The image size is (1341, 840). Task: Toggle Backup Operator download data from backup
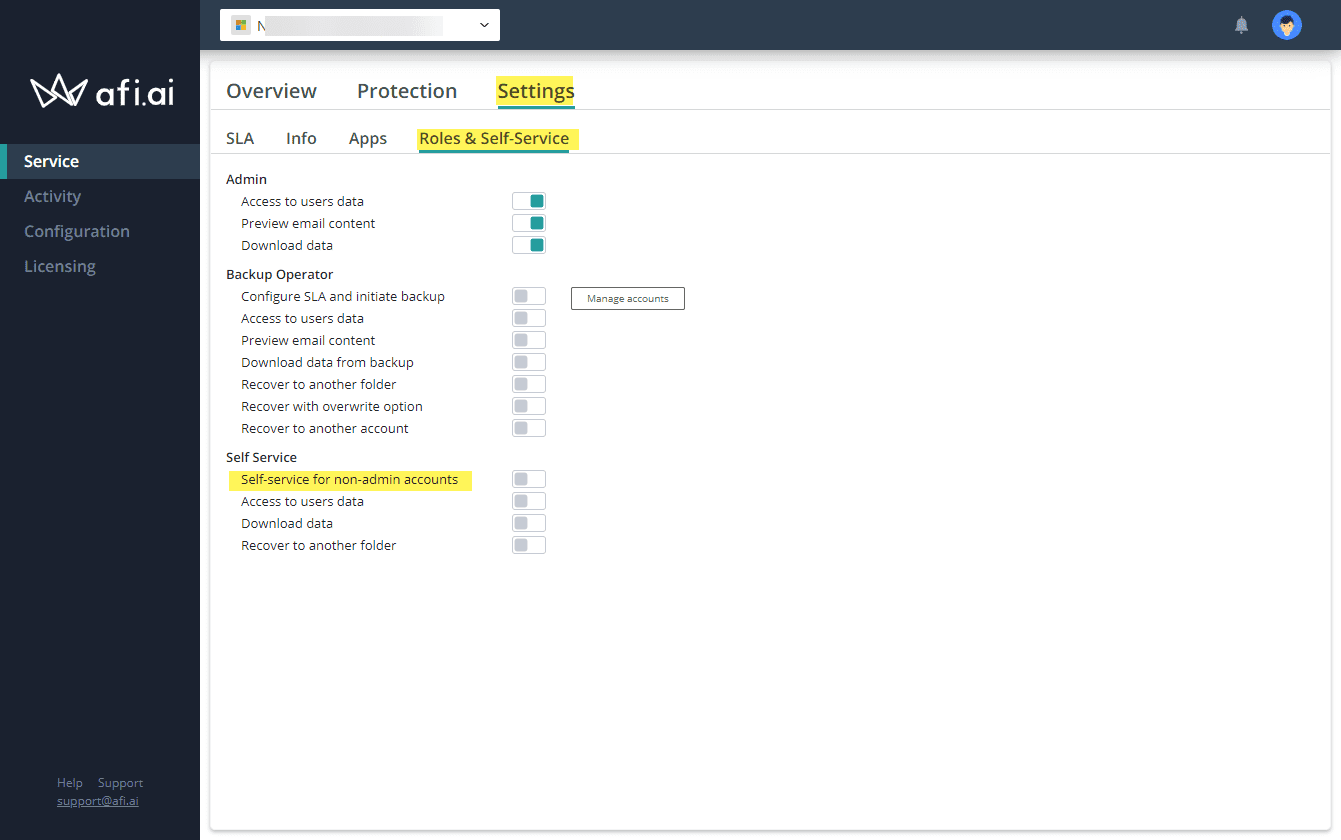(529, 361)
